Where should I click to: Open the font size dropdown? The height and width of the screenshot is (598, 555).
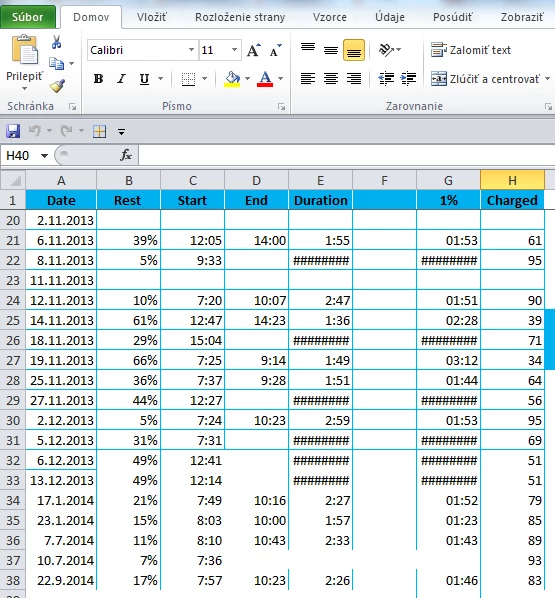[x=234, y=50]
